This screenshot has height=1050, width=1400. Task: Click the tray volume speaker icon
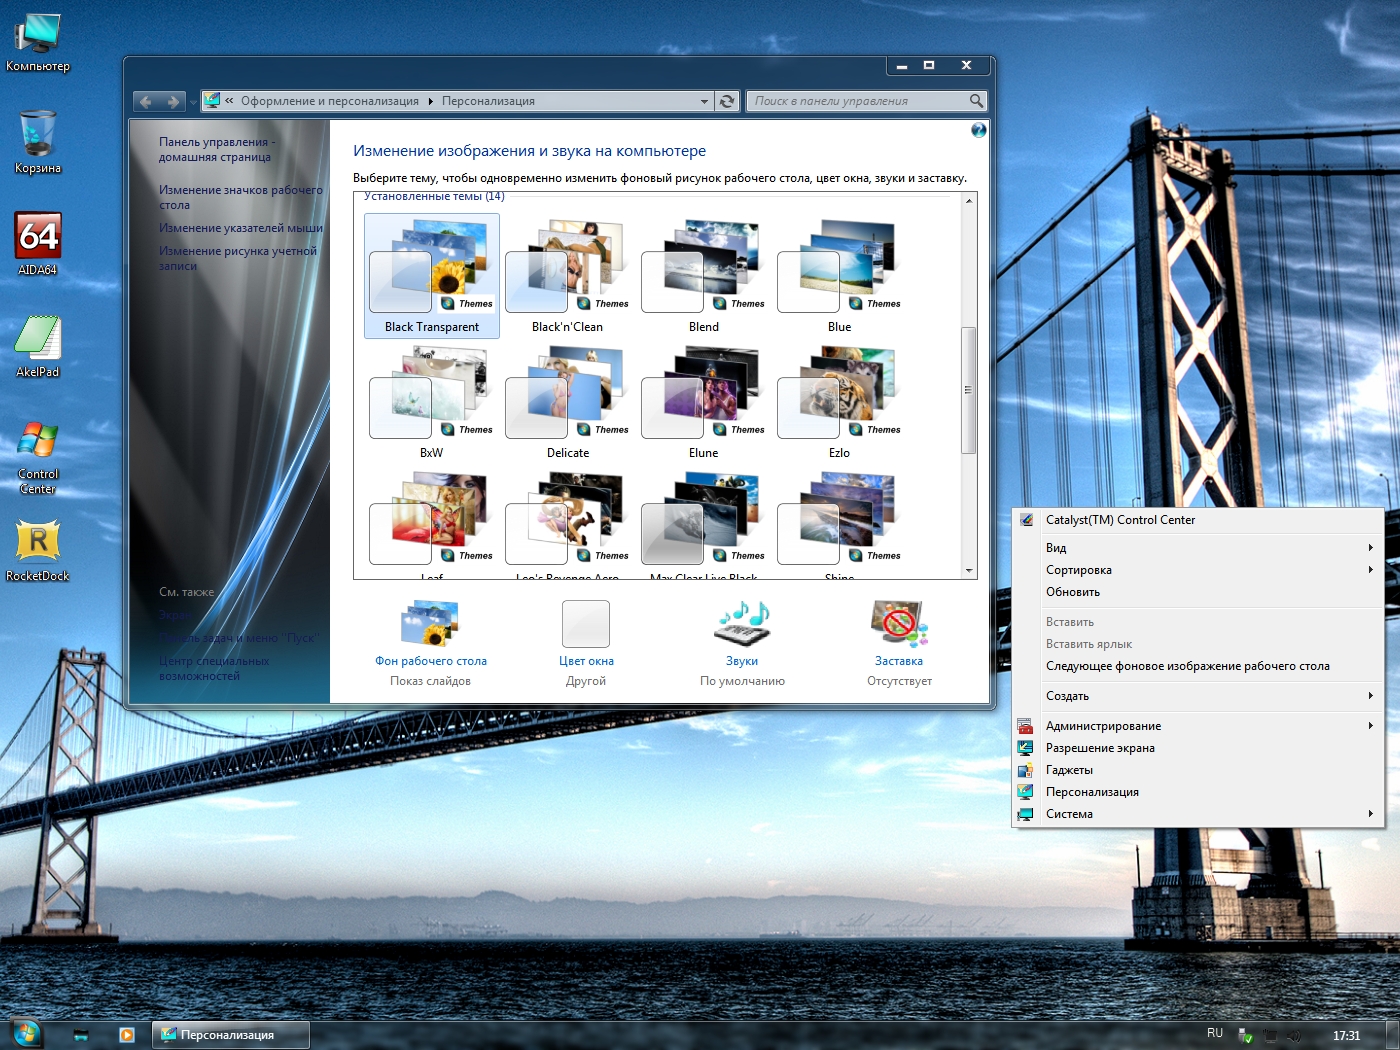pos(1293,1036)
